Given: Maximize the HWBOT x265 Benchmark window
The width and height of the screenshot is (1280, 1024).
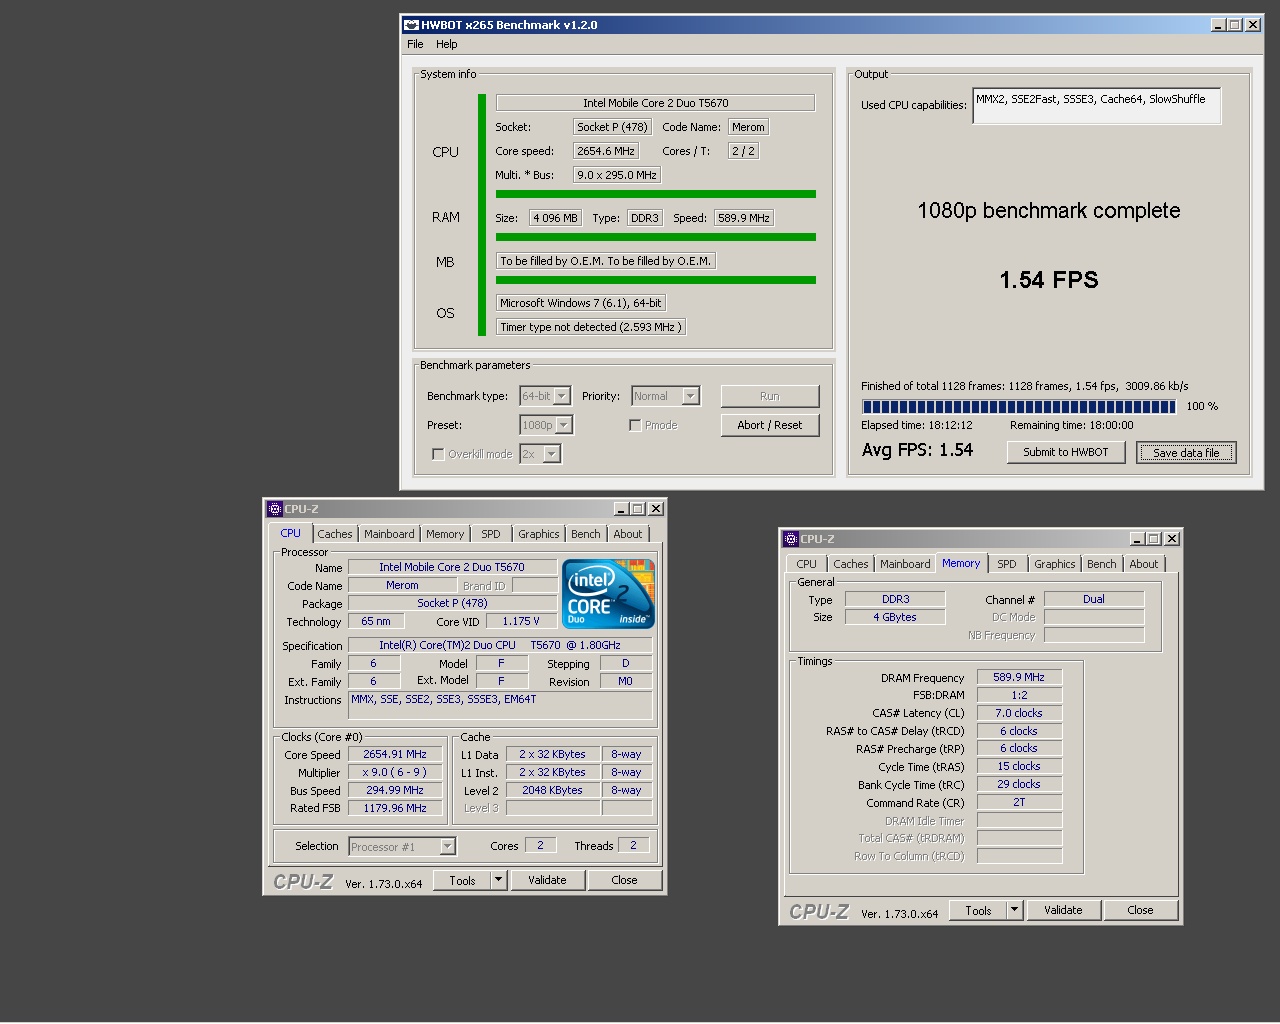Looking at the screenshot, I should pyautogui.click(x=1235, y=25).
